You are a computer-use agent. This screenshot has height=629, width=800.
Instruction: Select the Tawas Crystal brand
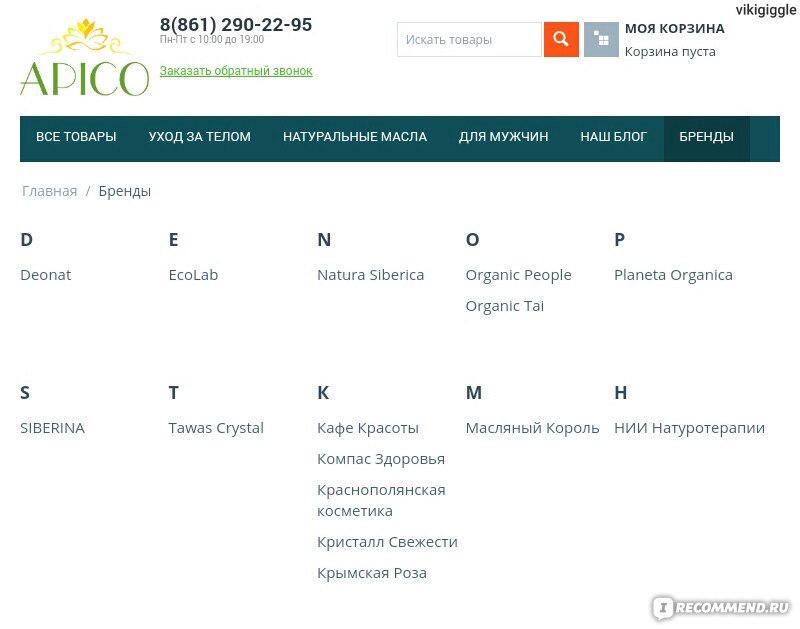click(216, 428)
